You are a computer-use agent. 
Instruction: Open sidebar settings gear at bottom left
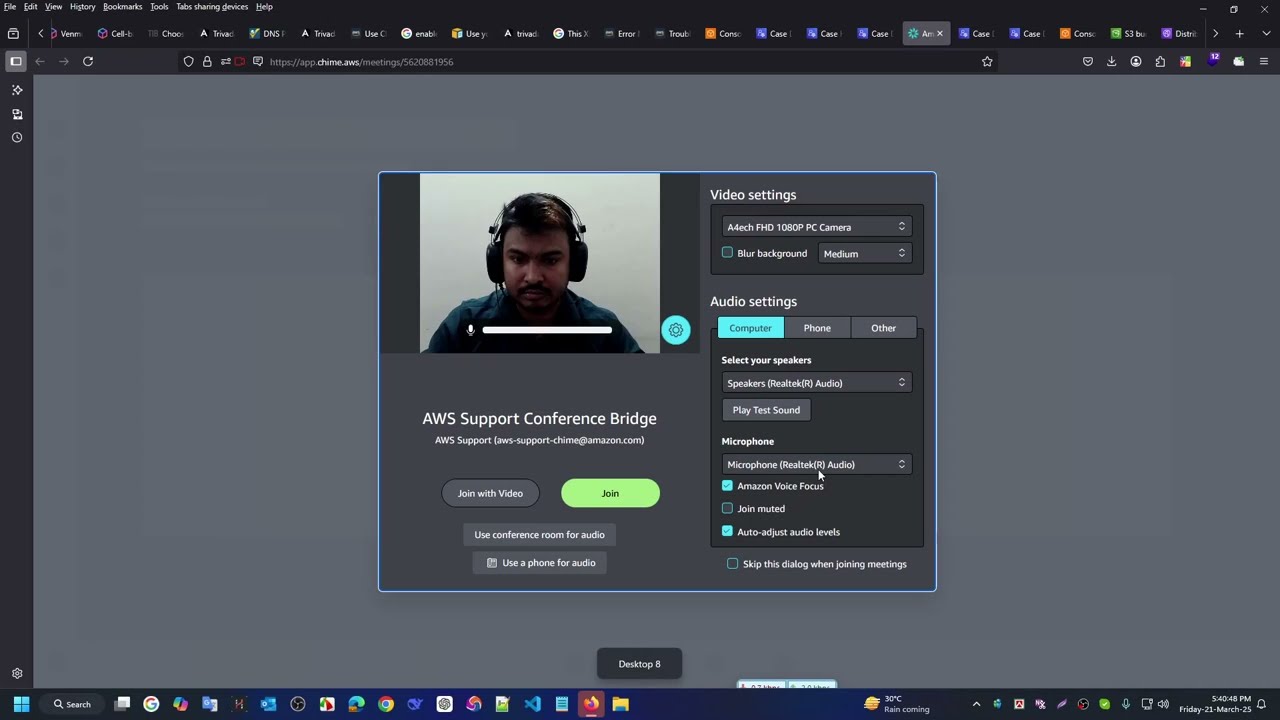coord(17,674)
